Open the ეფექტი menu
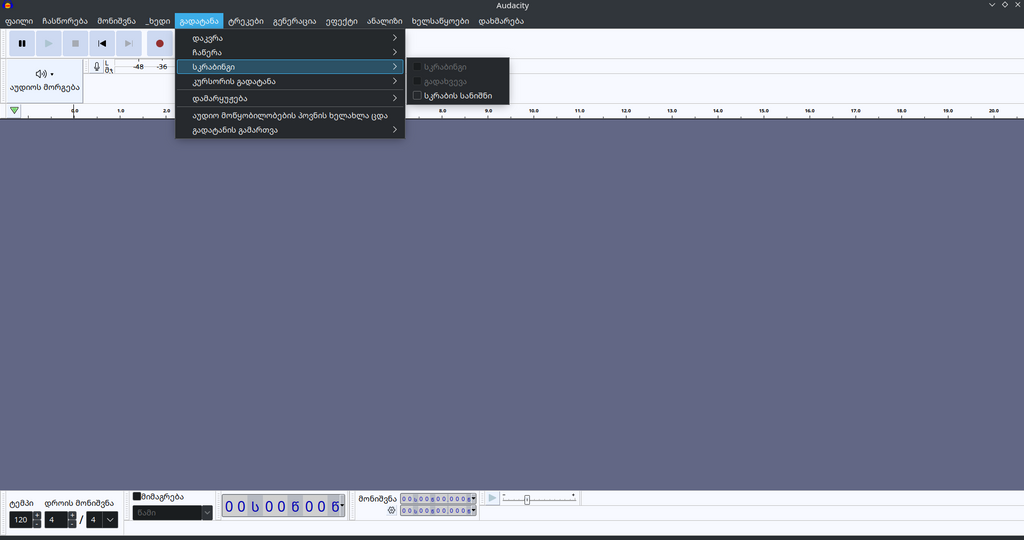The width and height of the screenshot is (1024, 540). click(342, 21)
